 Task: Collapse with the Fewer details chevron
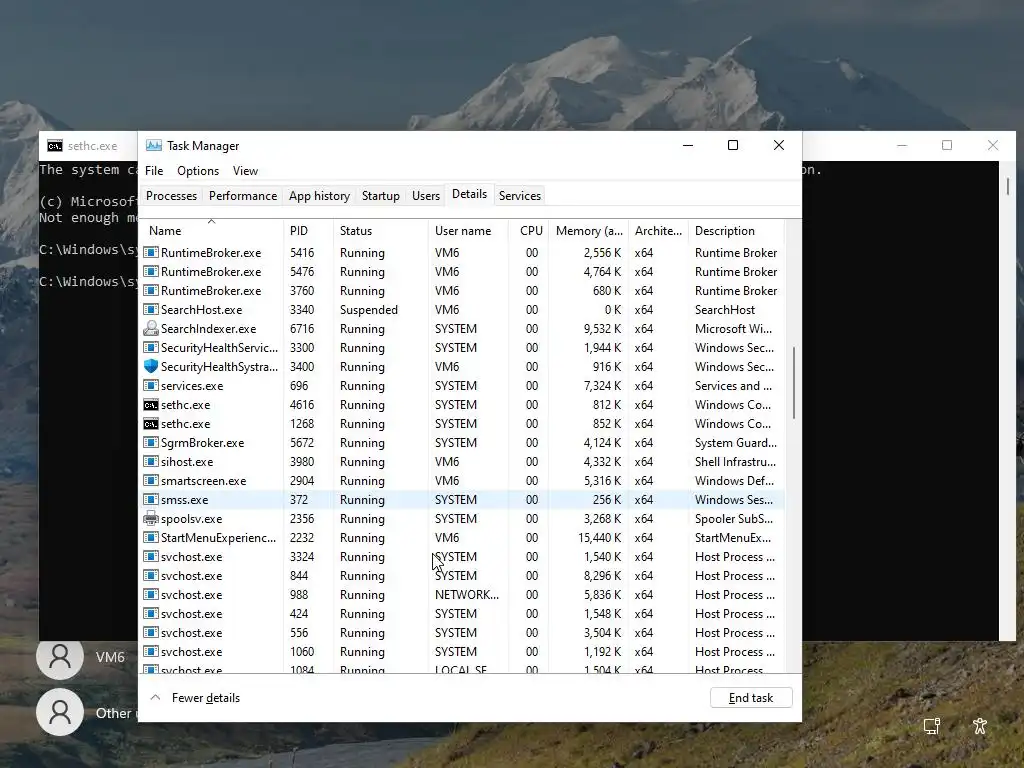(x=155, y=697)
